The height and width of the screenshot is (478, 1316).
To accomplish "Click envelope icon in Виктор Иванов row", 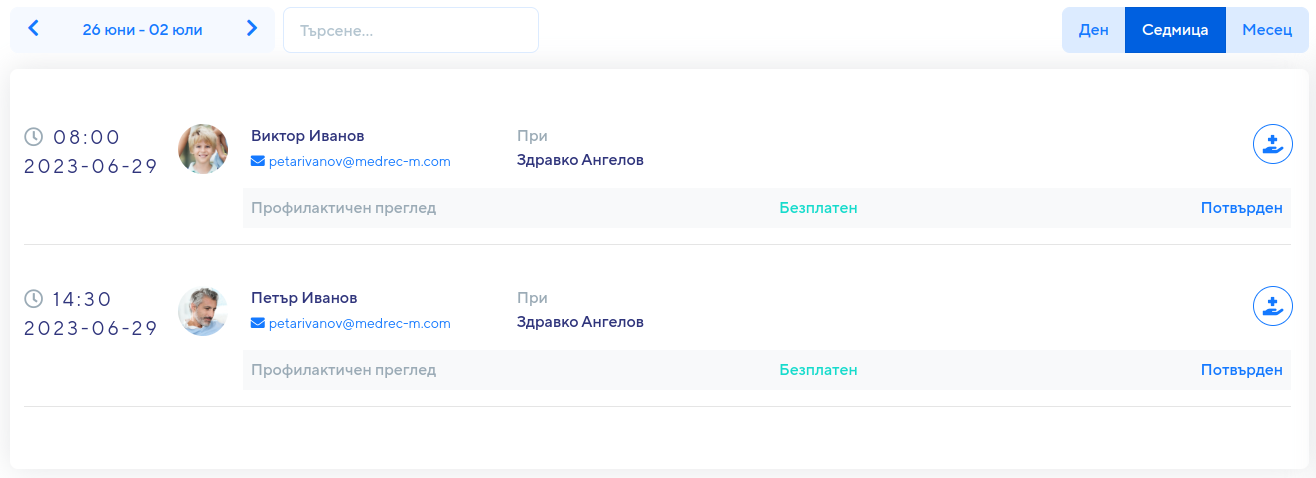I will coord(258,161).
